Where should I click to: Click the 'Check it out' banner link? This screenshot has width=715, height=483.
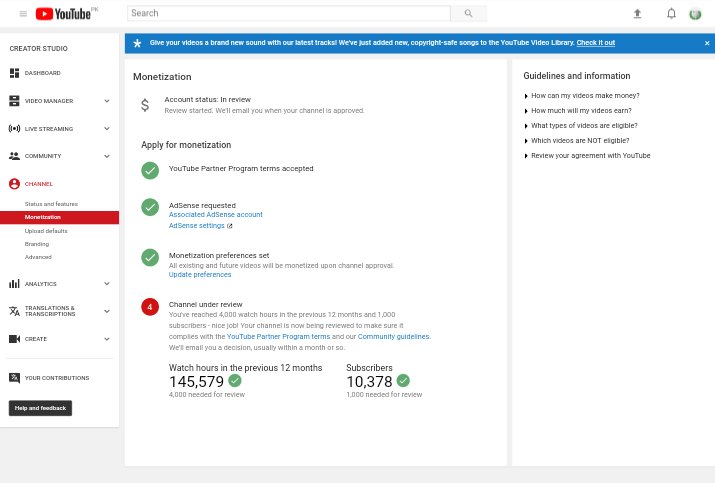point(596,43)
